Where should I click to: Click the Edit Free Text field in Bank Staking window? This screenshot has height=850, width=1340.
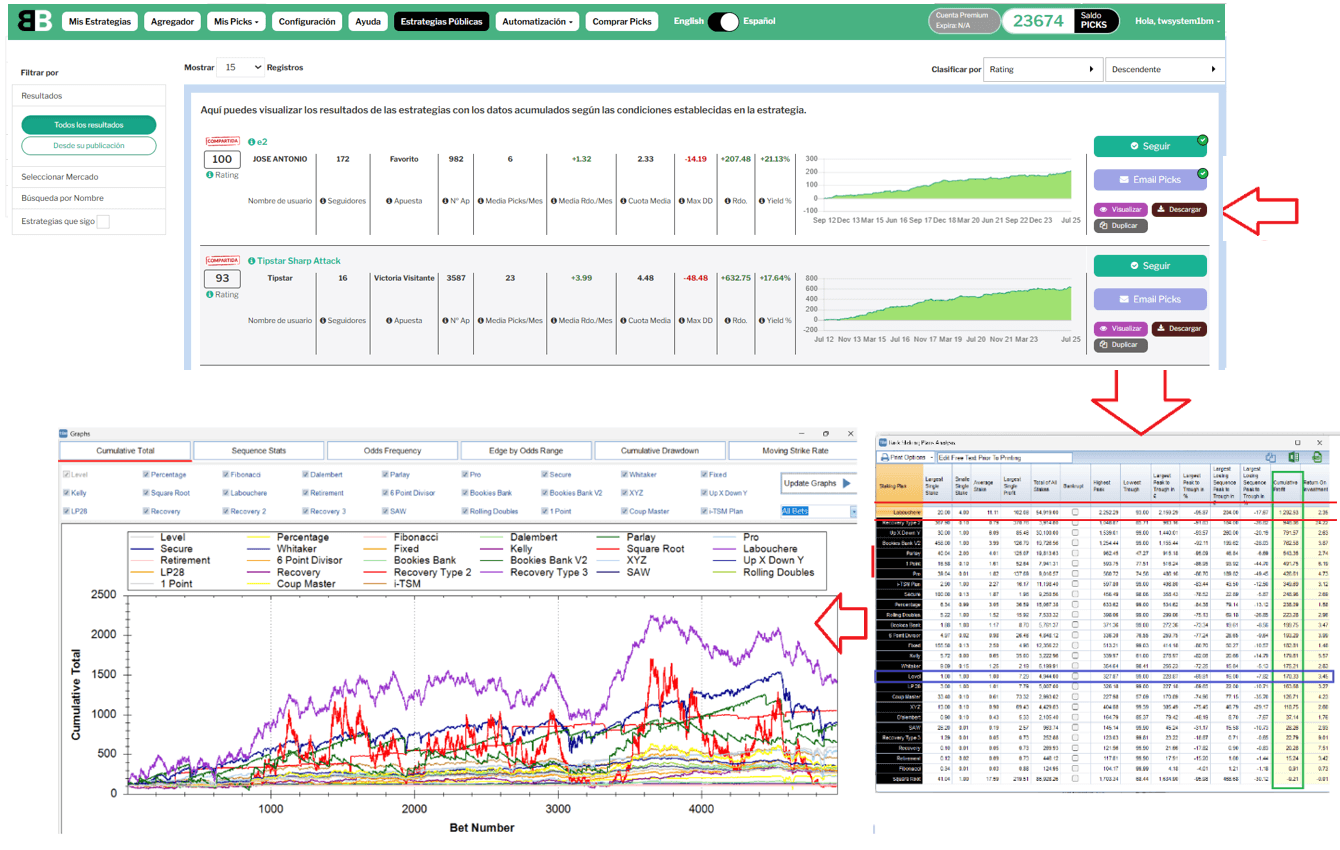1003,457
